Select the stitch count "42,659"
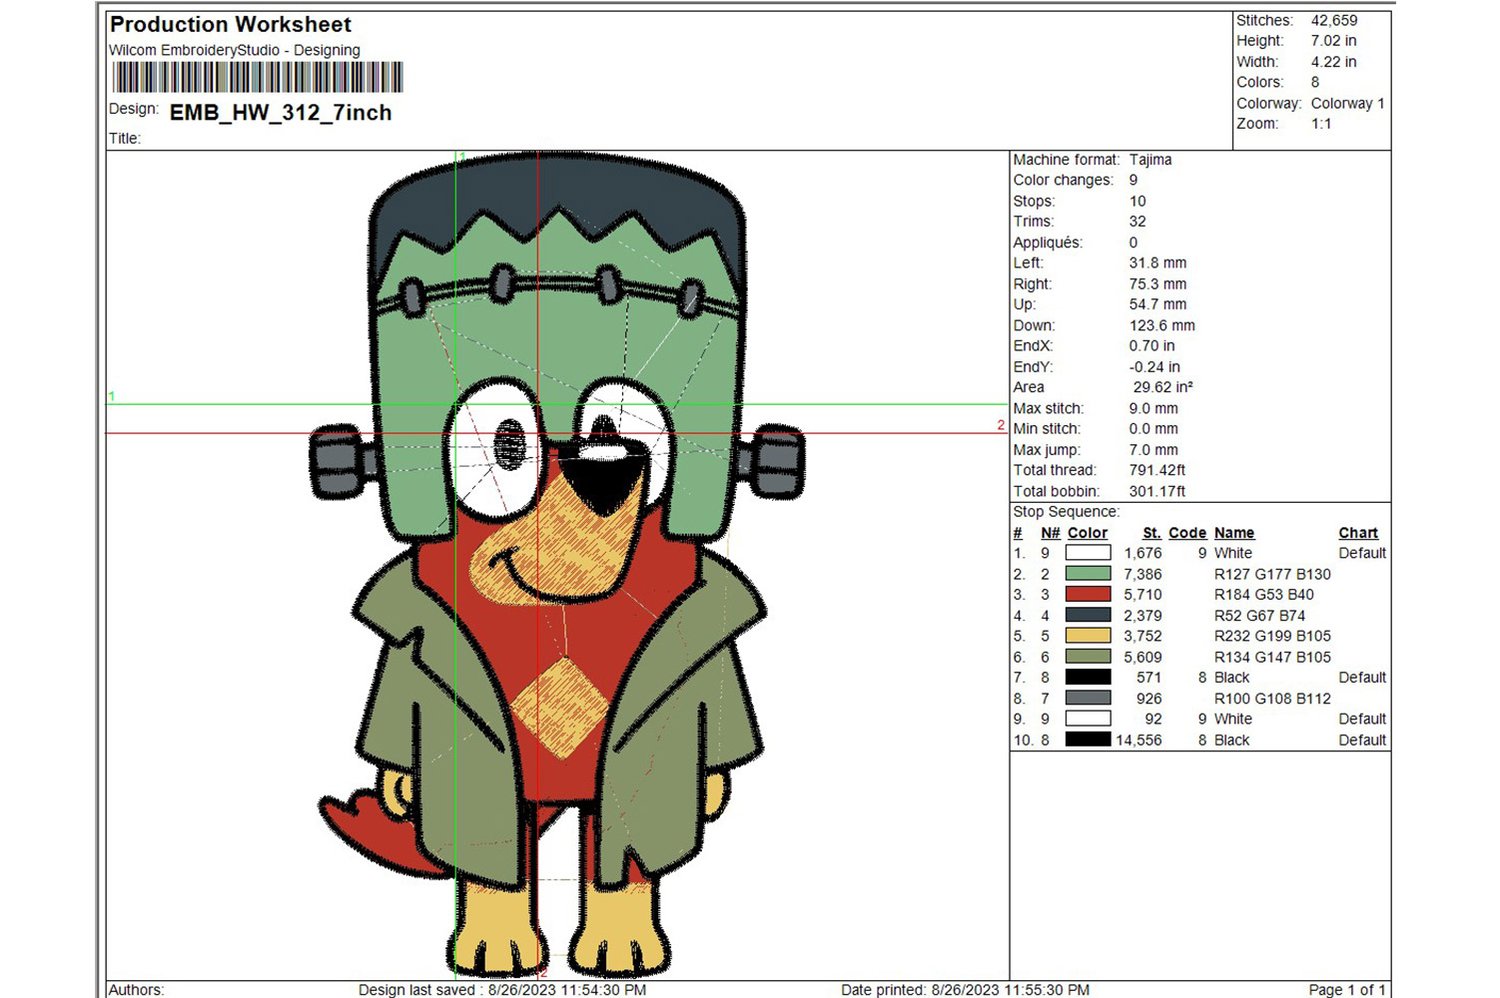The image size is (1500, 998). pos(1334,20)
